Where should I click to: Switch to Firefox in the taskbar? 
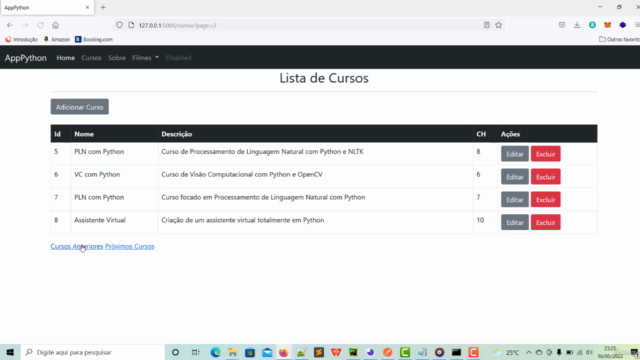284,352
